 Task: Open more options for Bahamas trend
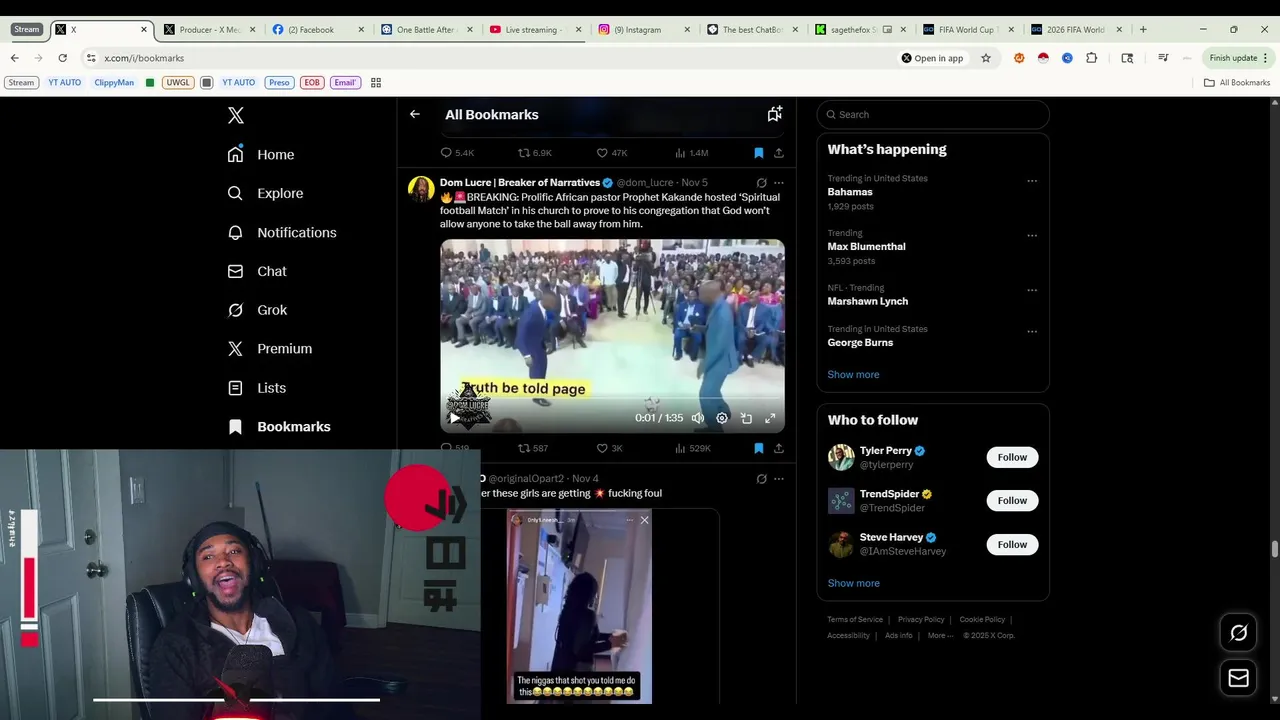1032,181
